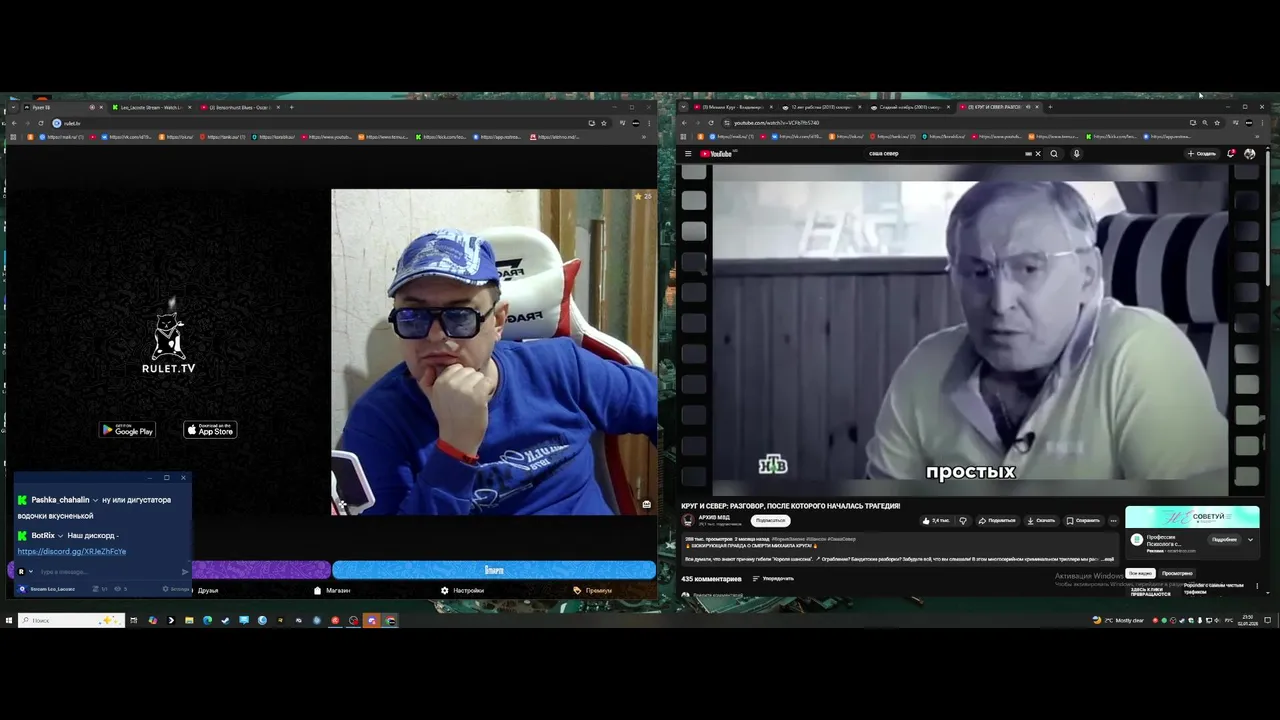Go back in the YouTube browser window
This screenshot has width=1280, height=720.
coord(684,123)
